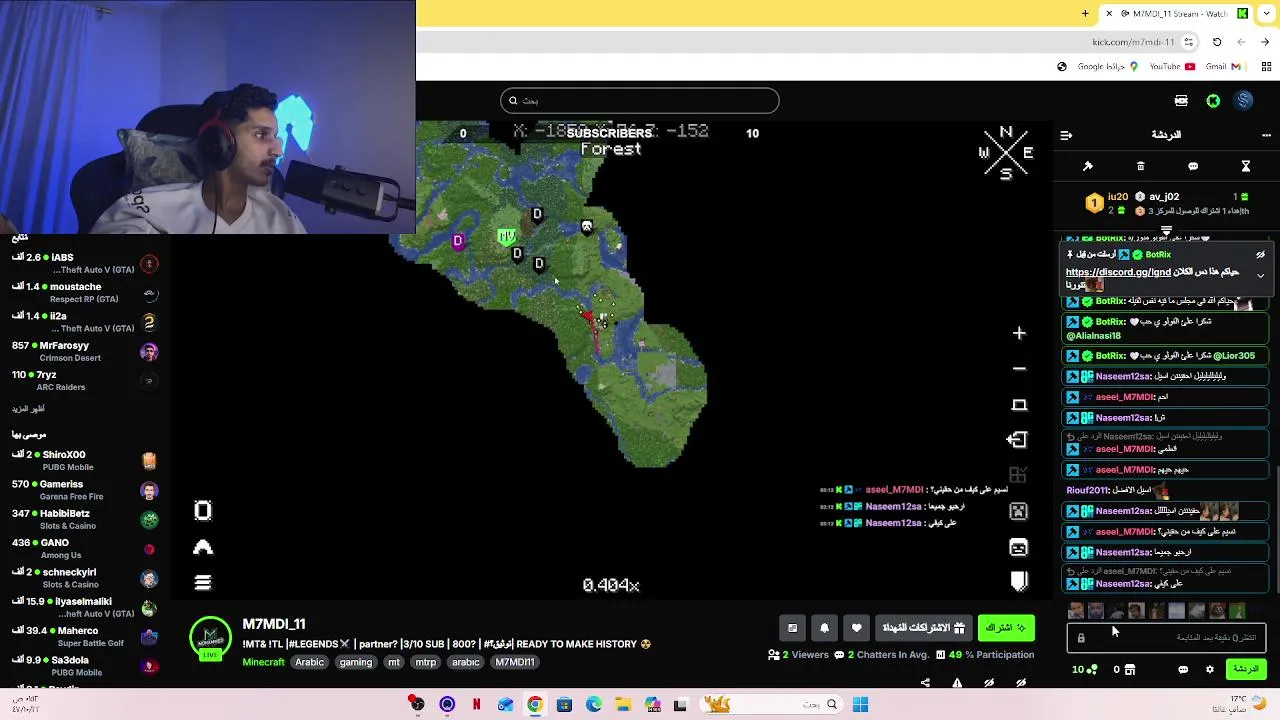The image size is (1280, 720).
Task: Open the chat three-dot options menu
Action: tap(1267, 135)
